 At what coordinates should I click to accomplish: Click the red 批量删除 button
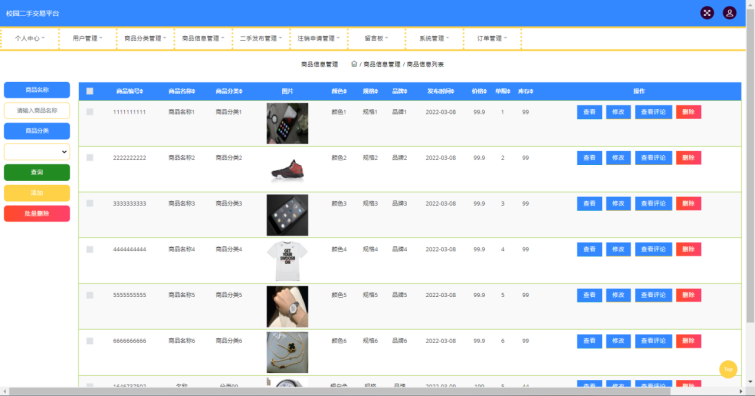tap(37, 213)
